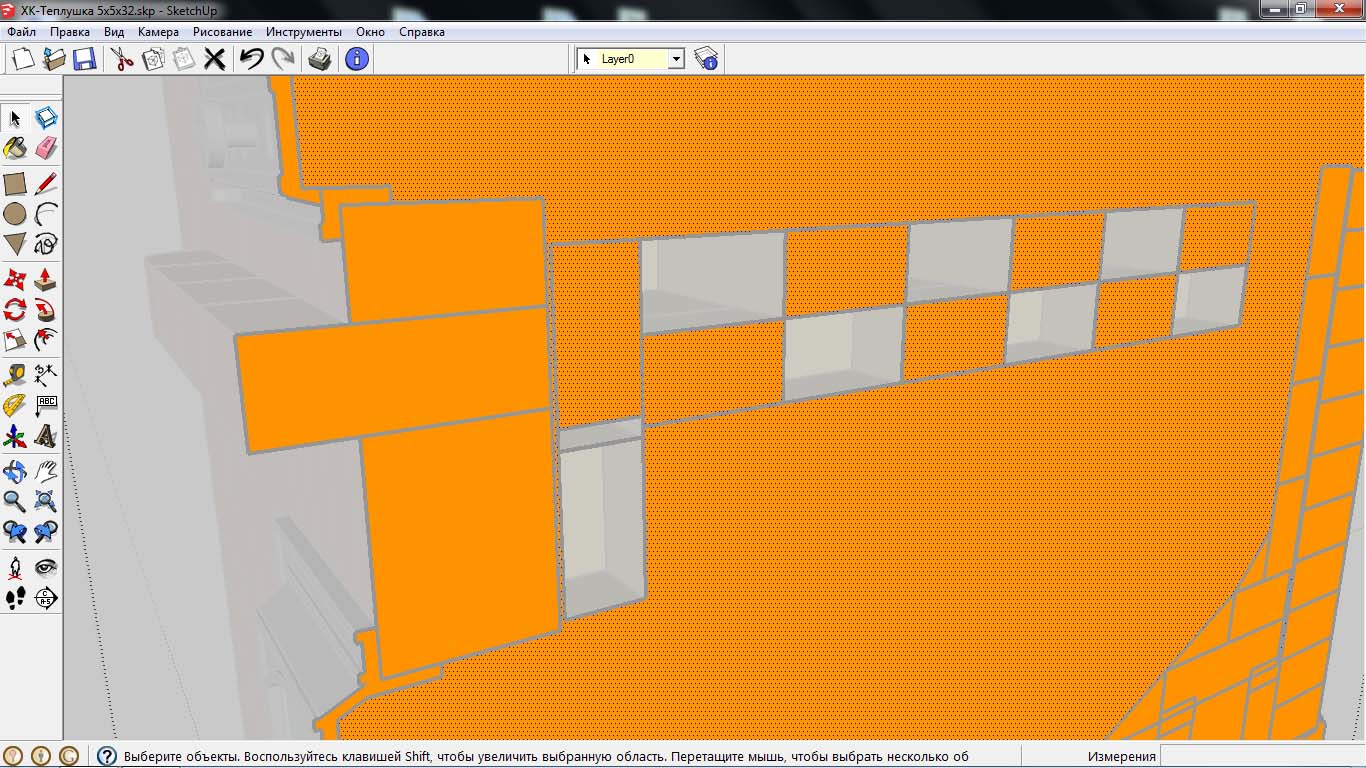Click the status bar help question icon

click(107, 756)
